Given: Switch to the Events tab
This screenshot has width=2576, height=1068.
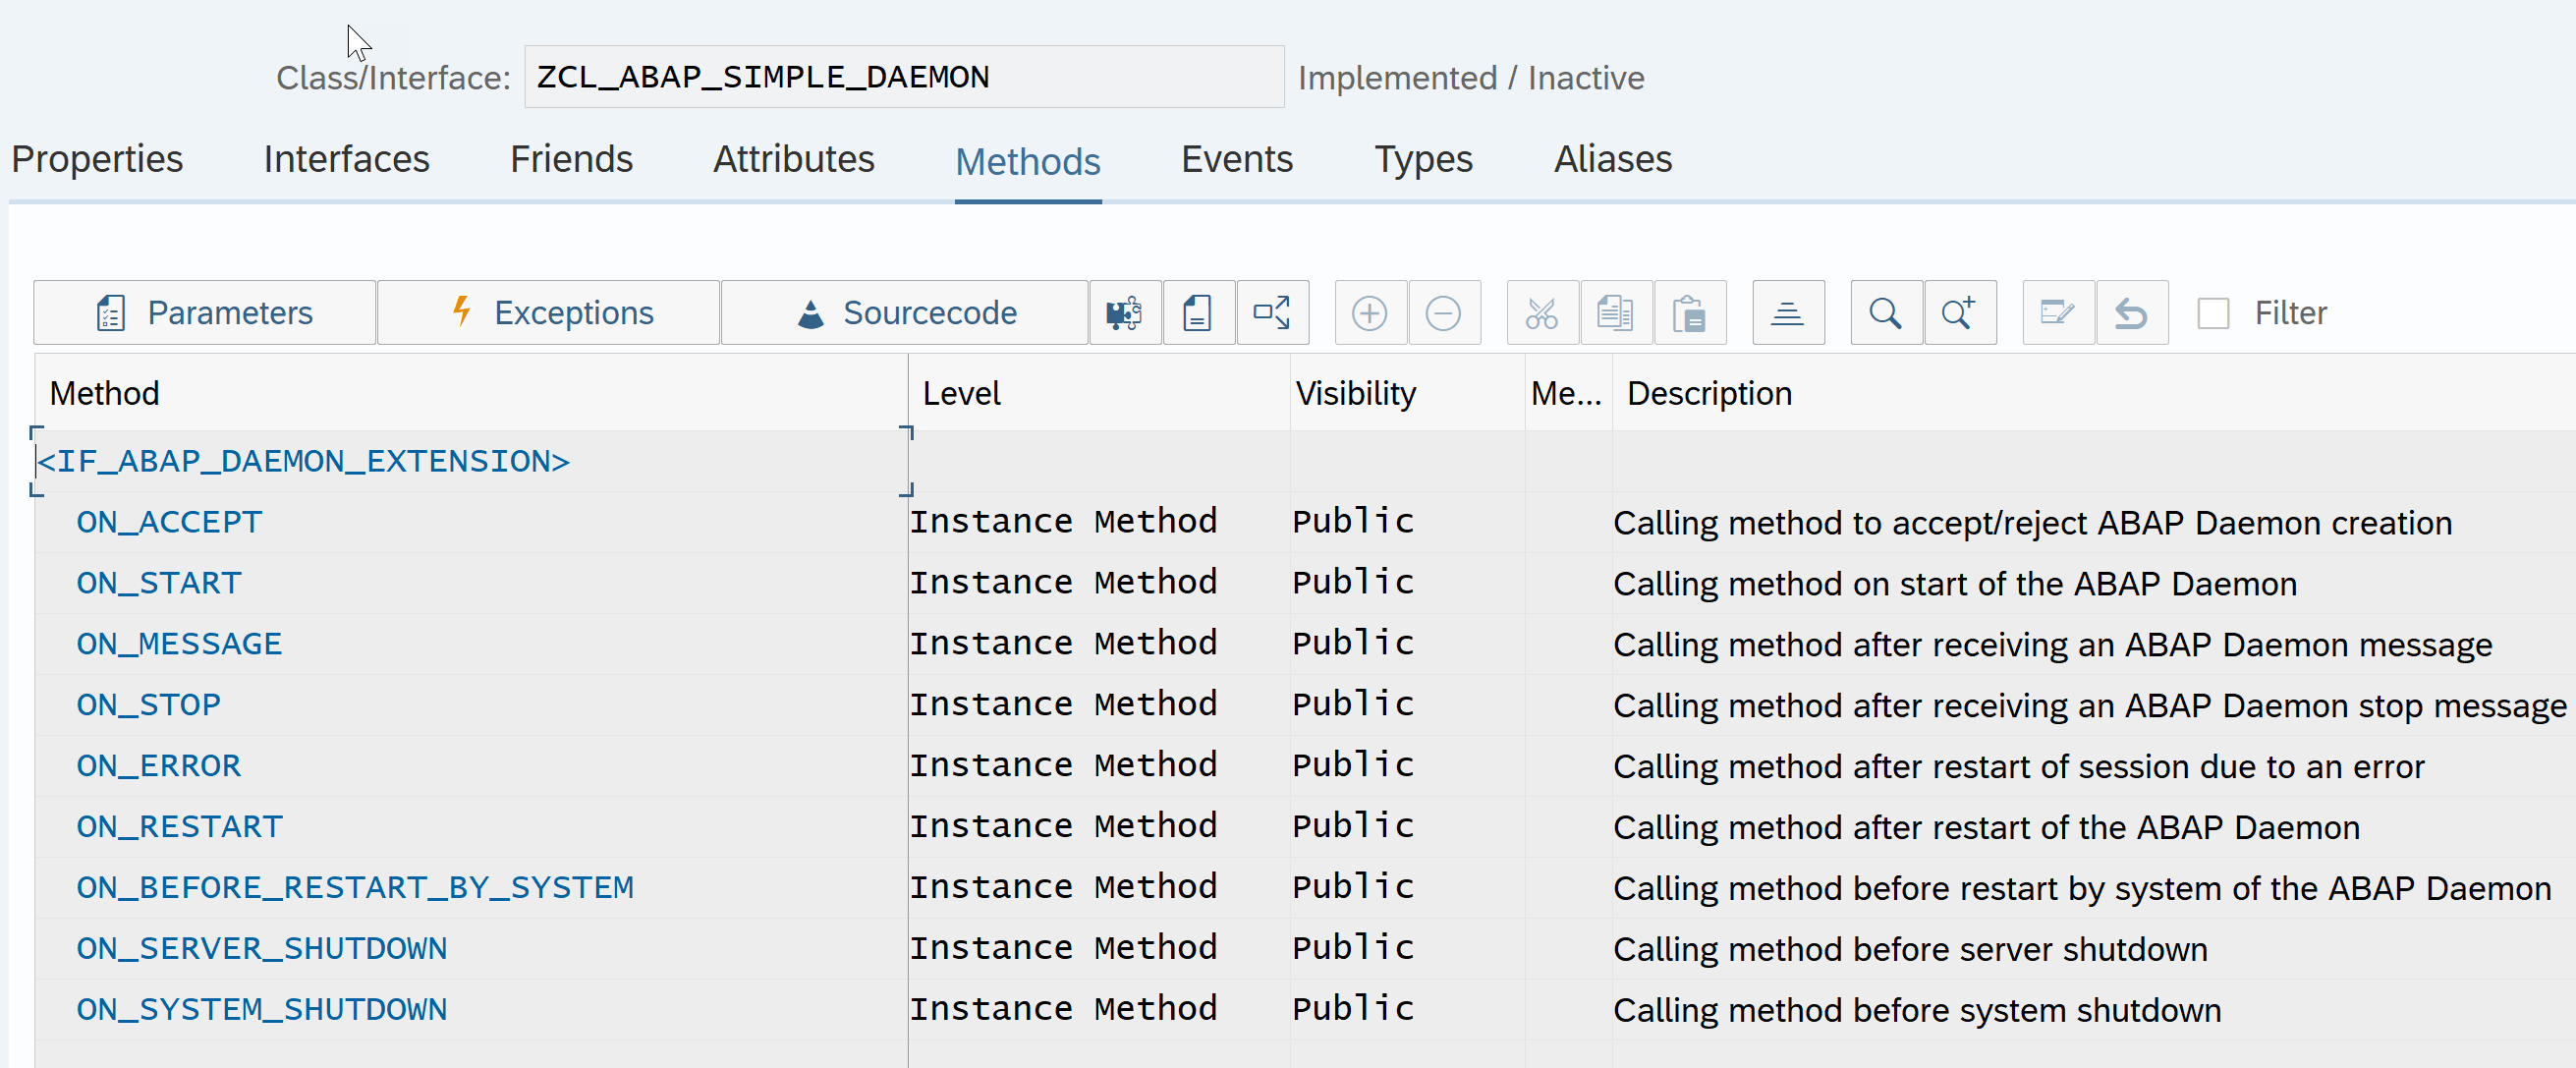Looking at the screenshot, I should click(x=1236, y=159).
